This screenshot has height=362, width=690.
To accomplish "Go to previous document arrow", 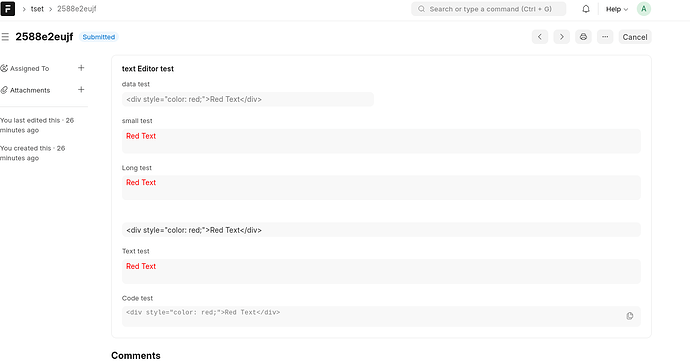I will (540, 37).
